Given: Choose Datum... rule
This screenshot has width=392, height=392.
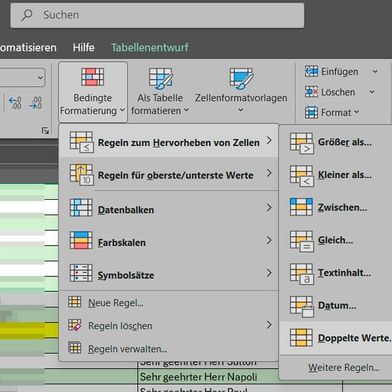Looking at the screenshot, I should point(336,305).
